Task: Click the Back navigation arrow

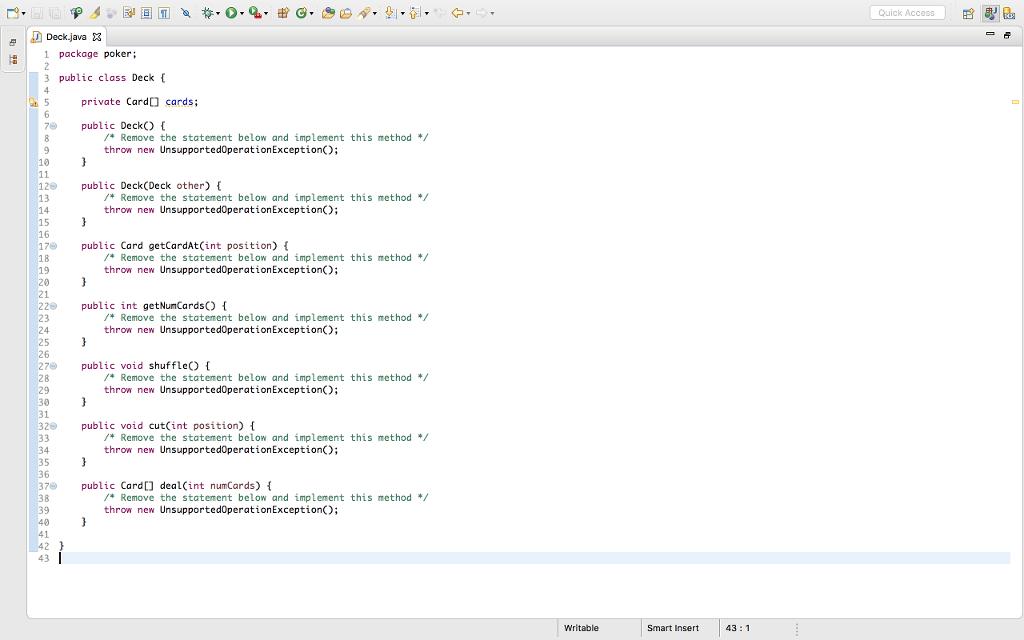Action: point(456,13)
